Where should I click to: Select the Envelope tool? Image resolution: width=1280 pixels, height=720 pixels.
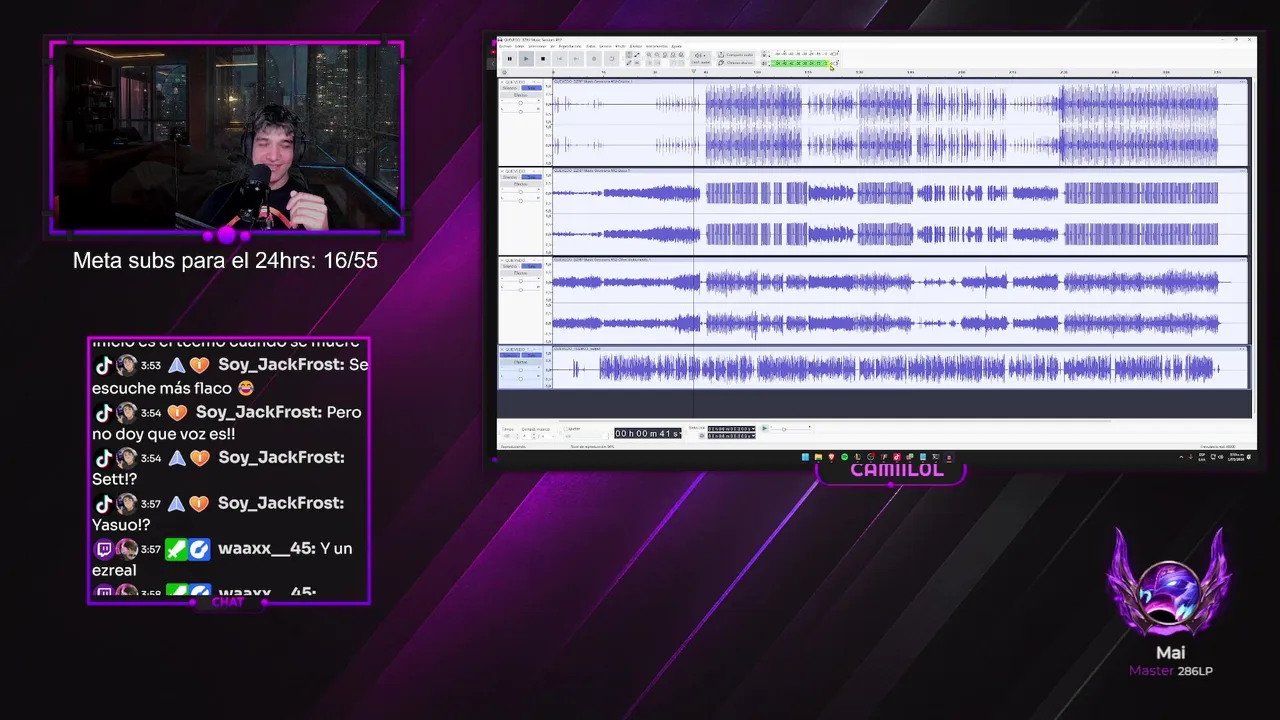tap(637, 55)
